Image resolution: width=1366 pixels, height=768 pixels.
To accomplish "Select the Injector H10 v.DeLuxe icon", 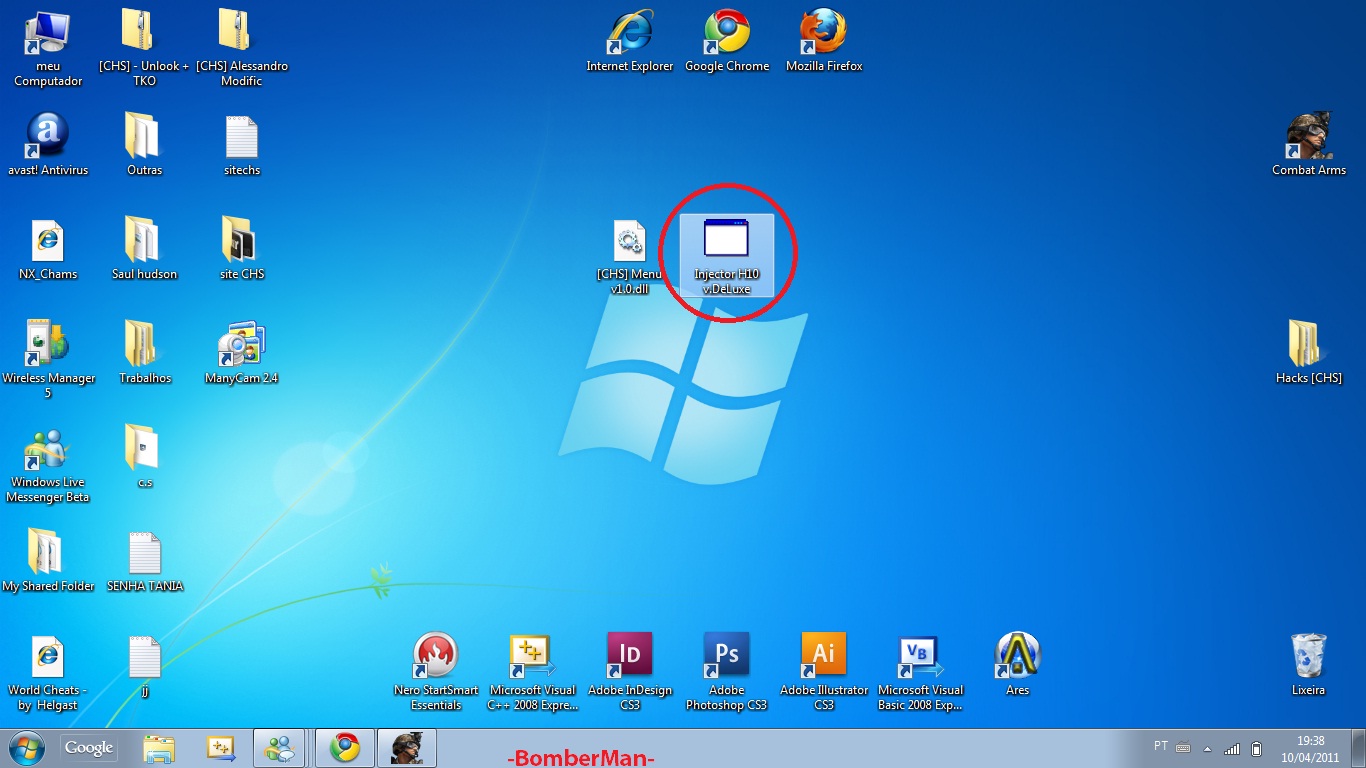I will 727,256.
